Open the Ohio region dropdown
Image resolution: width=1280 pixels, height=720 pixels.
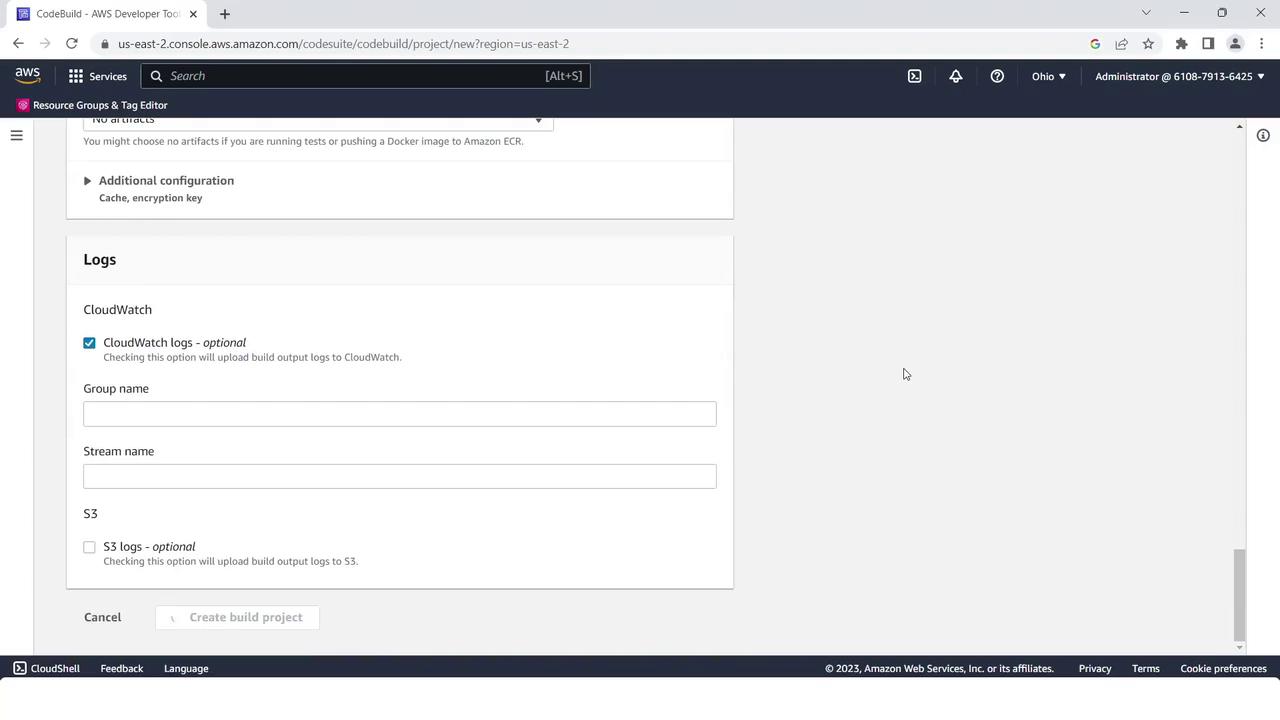pyautogui.click(x=1048, y=76)
